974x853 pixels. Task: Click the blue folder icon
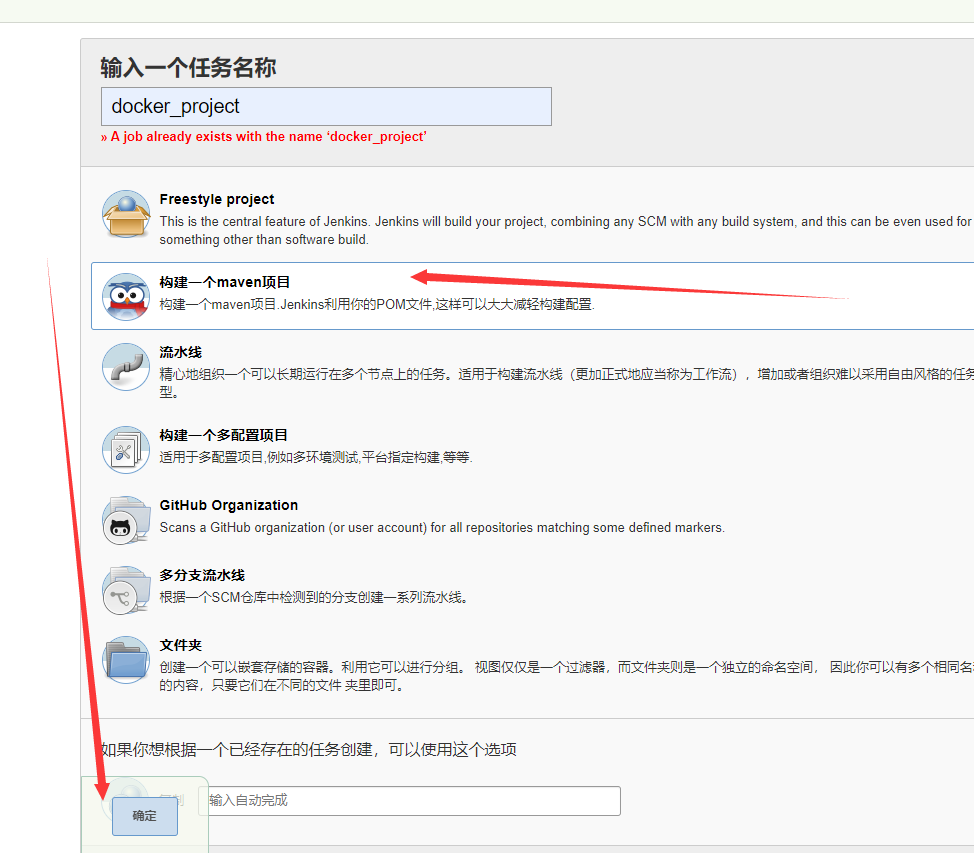tap(126, 660)
